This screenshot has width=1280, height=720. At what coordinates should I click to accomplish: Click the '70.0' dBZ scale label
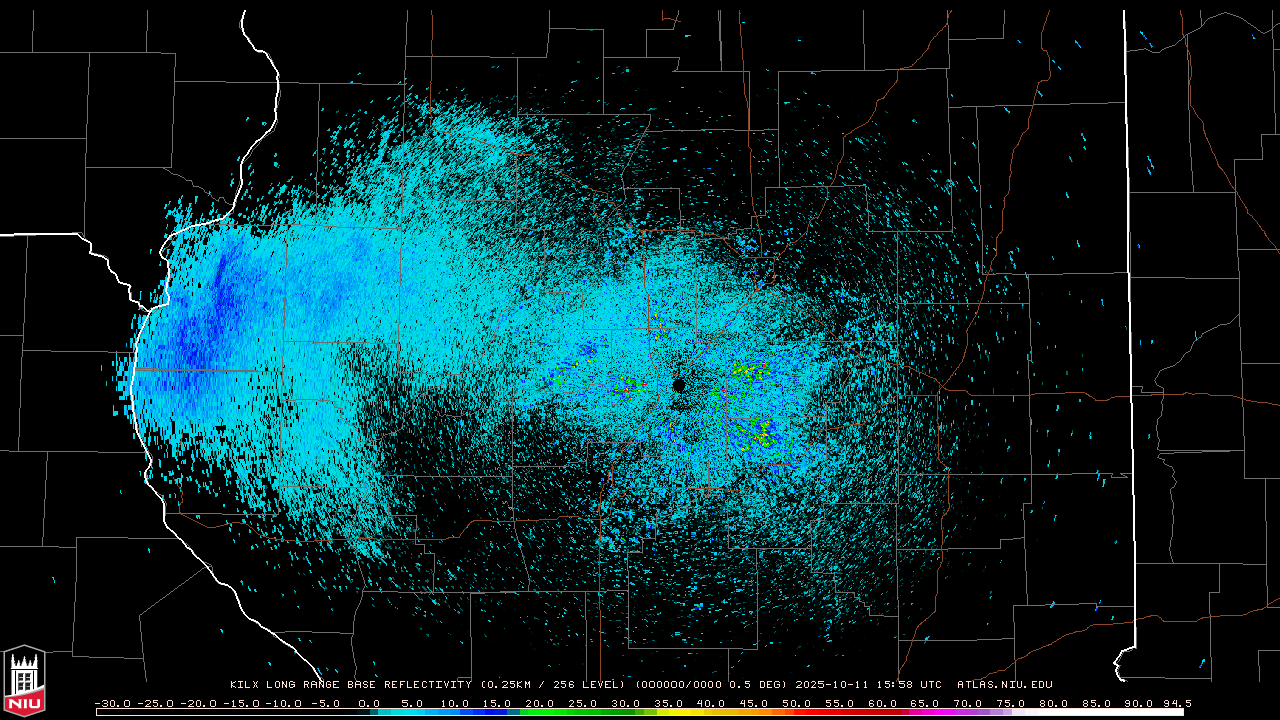pyautogui.click(x=969, y=703)
